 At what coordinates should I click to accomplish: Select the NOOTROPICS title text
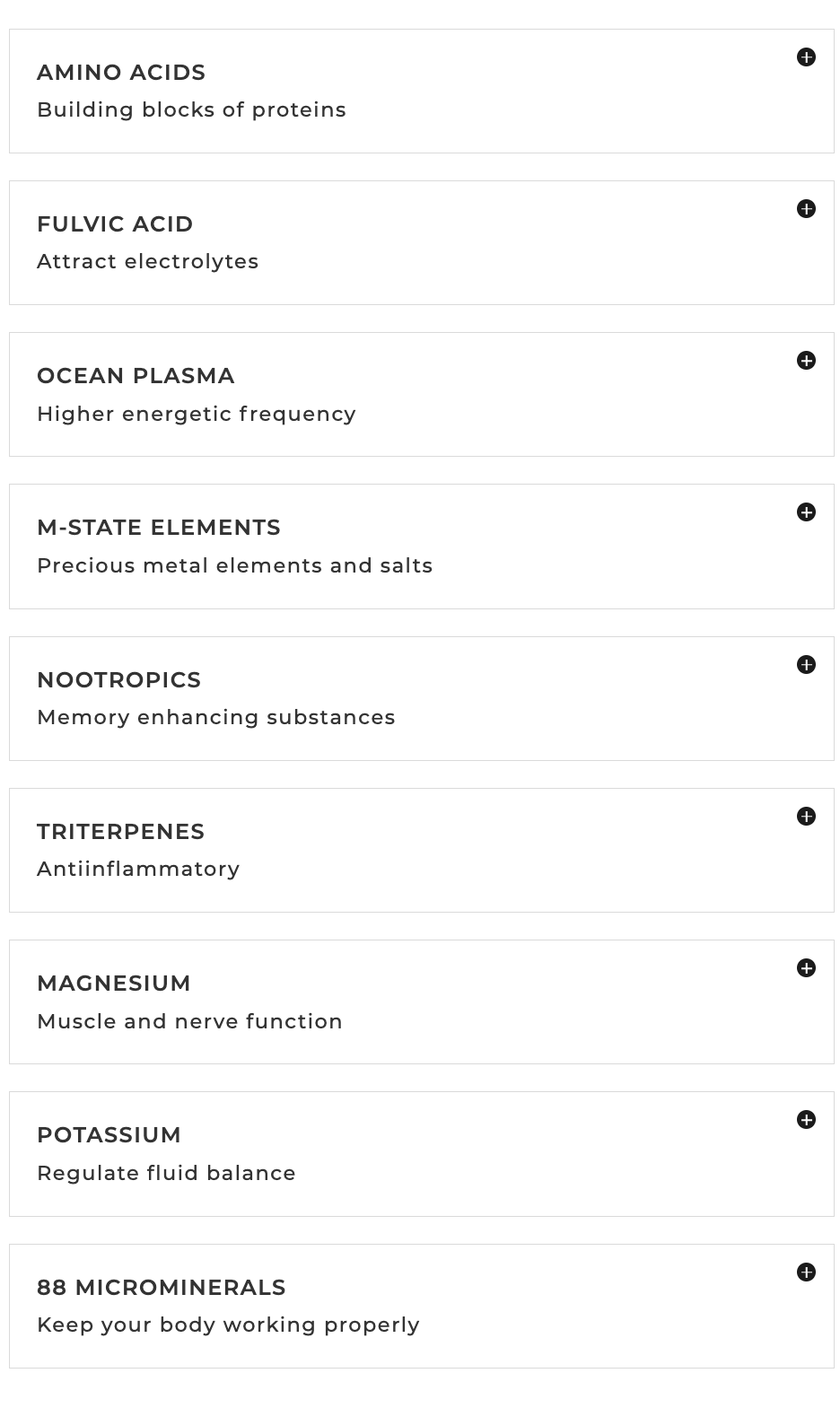tap(119, 680)
